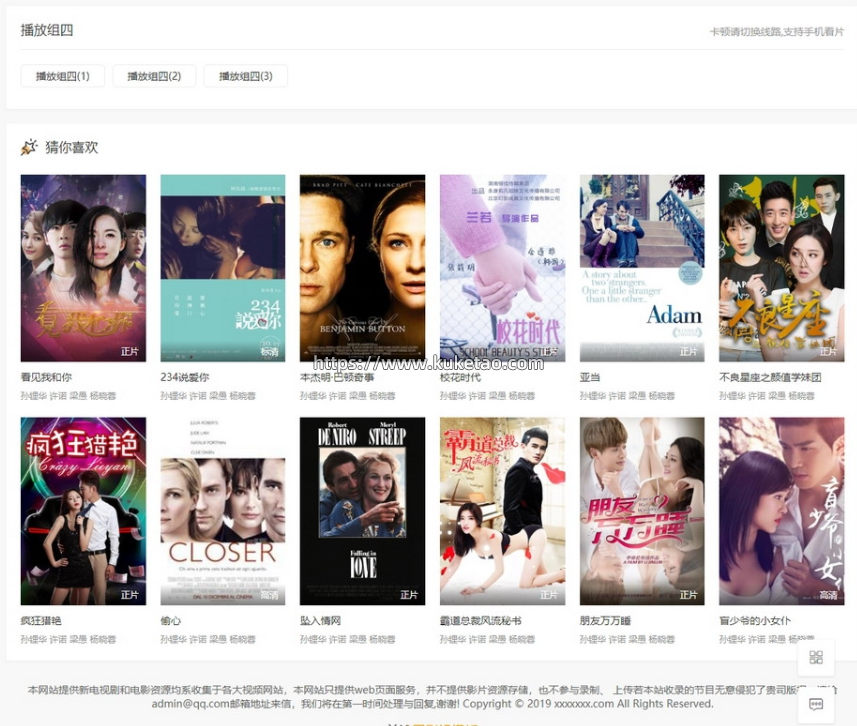This screenshot has height=726, width=857.
Task: Click the 亚当 title link
Action: pyautogui.click(x=590, y=377)
